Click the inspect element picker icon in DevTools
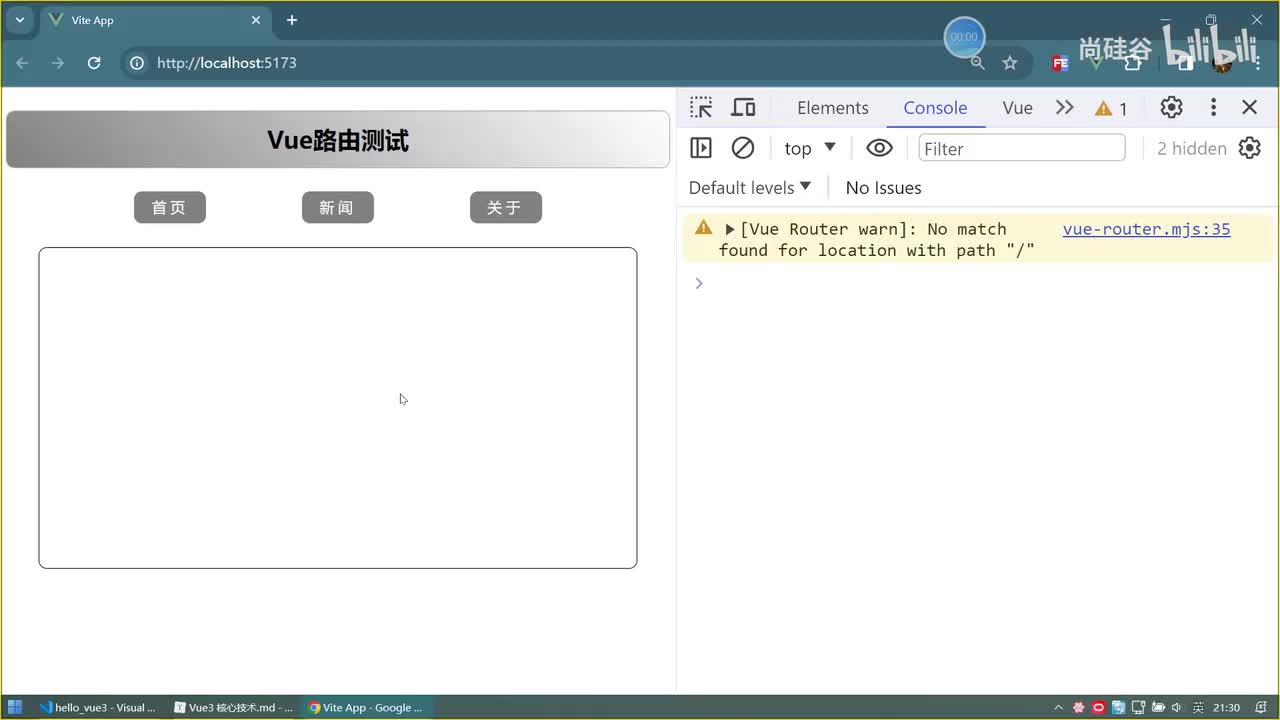 point(701,108)
